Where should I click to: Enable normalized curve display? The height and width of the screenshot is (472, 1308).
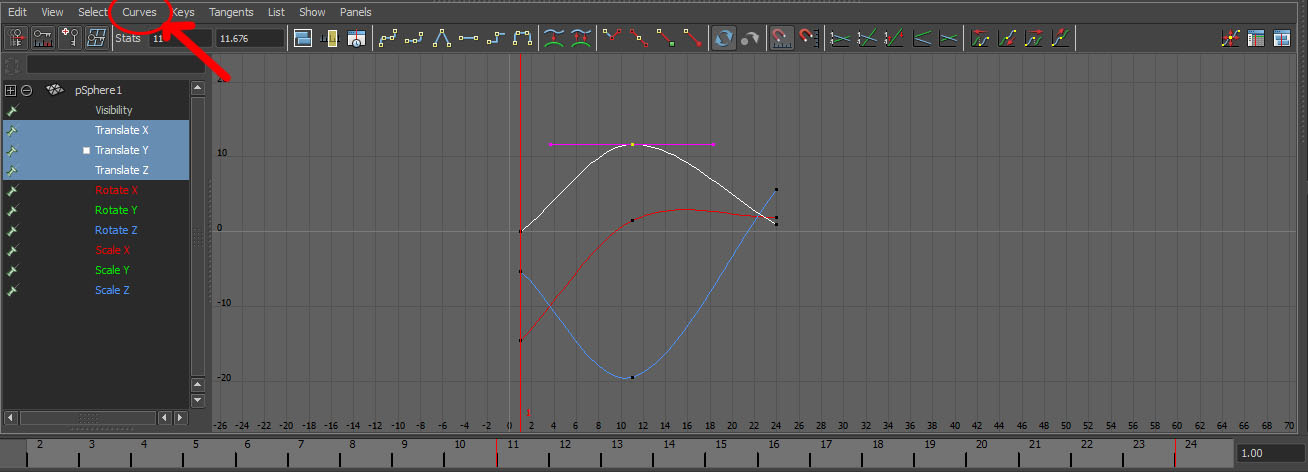pyautogui.click(x=840, y=38)
